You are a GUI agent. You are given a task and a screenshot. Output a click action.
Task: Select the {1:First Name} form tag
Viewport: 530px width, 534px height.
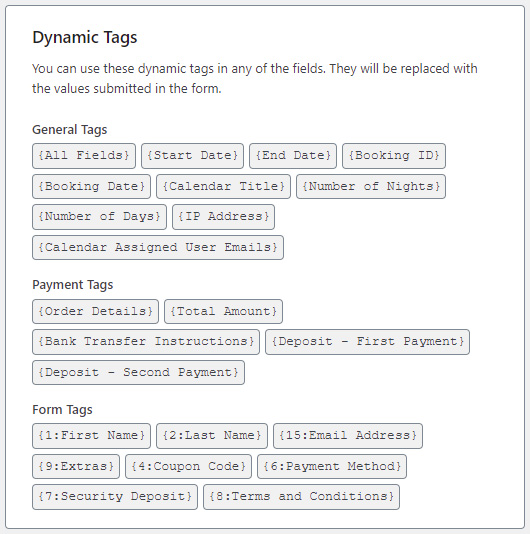91,436
